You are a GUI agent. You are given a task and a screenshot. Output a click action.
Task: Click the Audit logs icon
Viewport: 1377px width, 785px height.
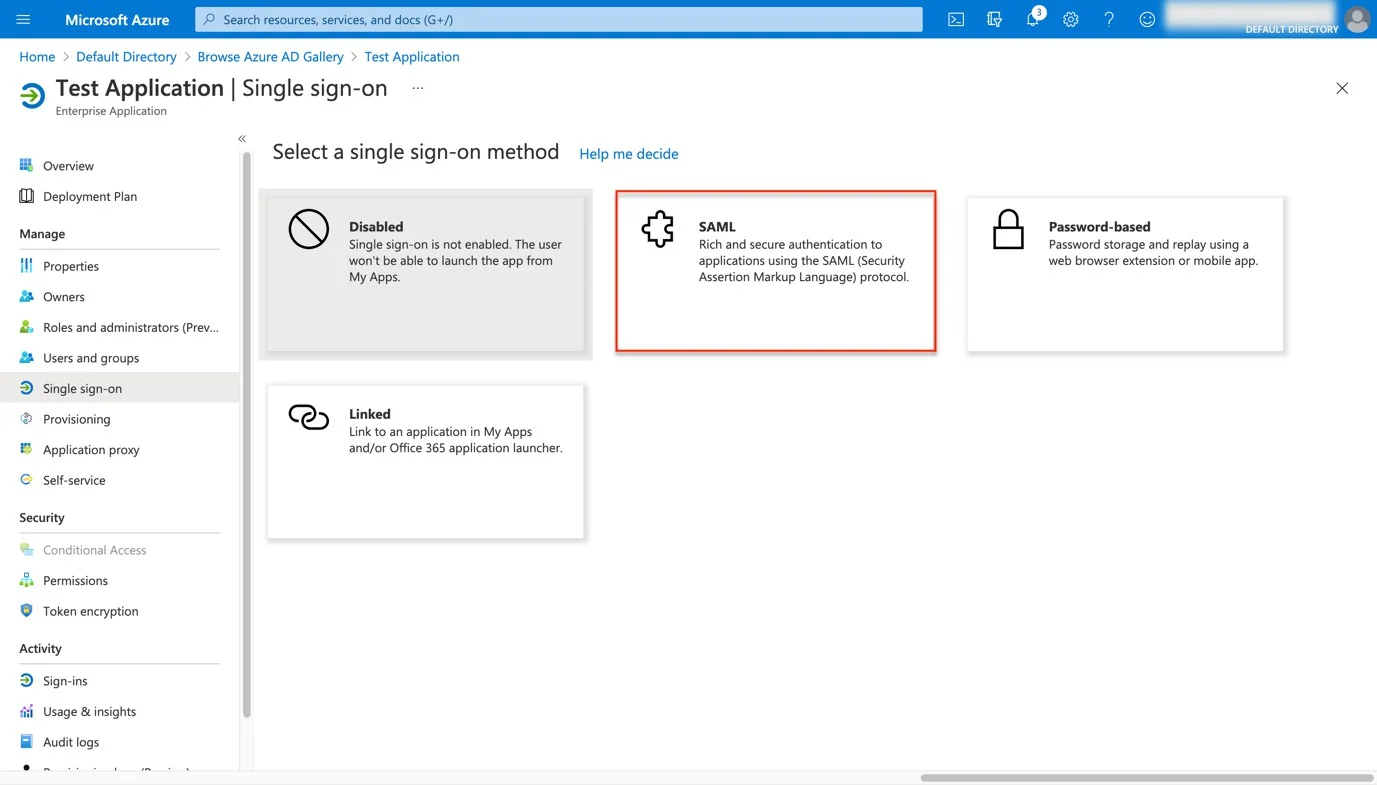(x=27, y=742)
